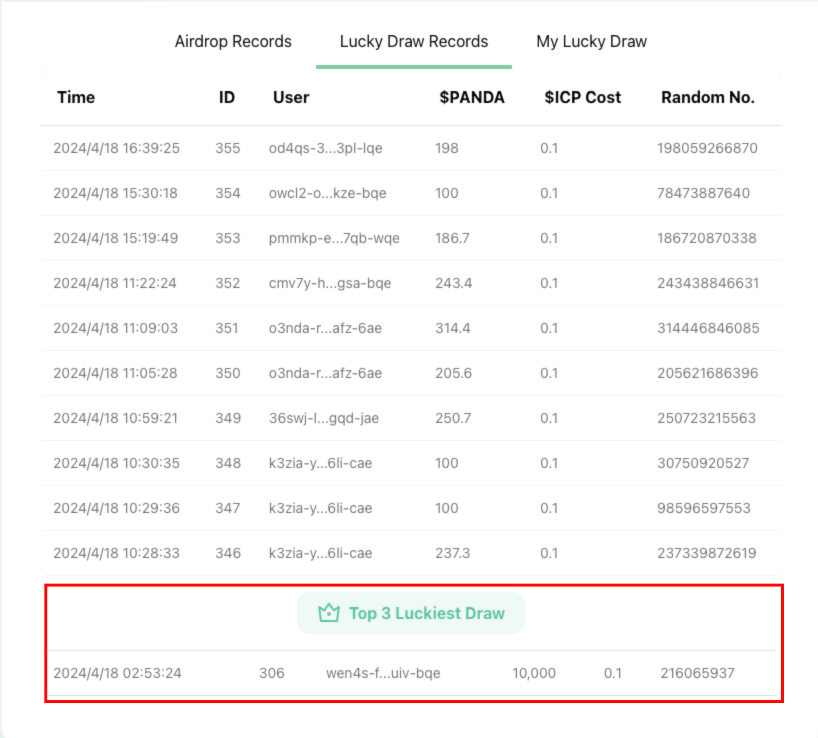Click draw ID 346

pos(228,553)
